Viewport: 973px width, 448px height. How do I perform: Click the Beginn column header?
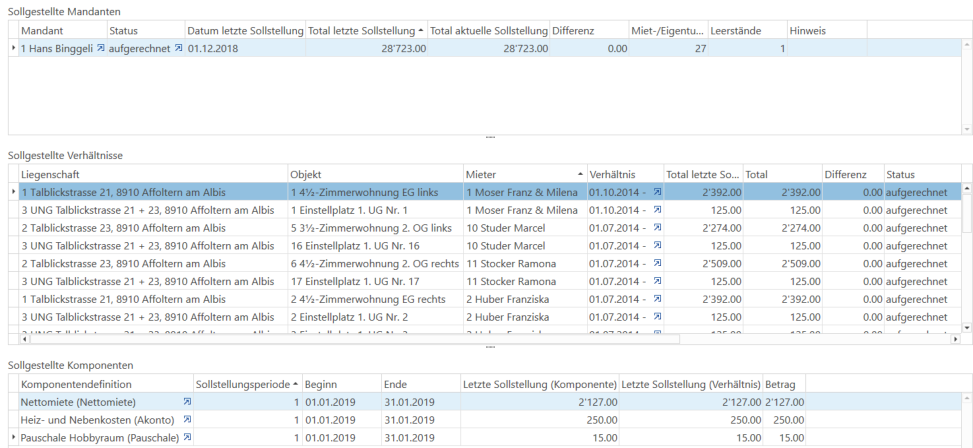coord(341,384)
